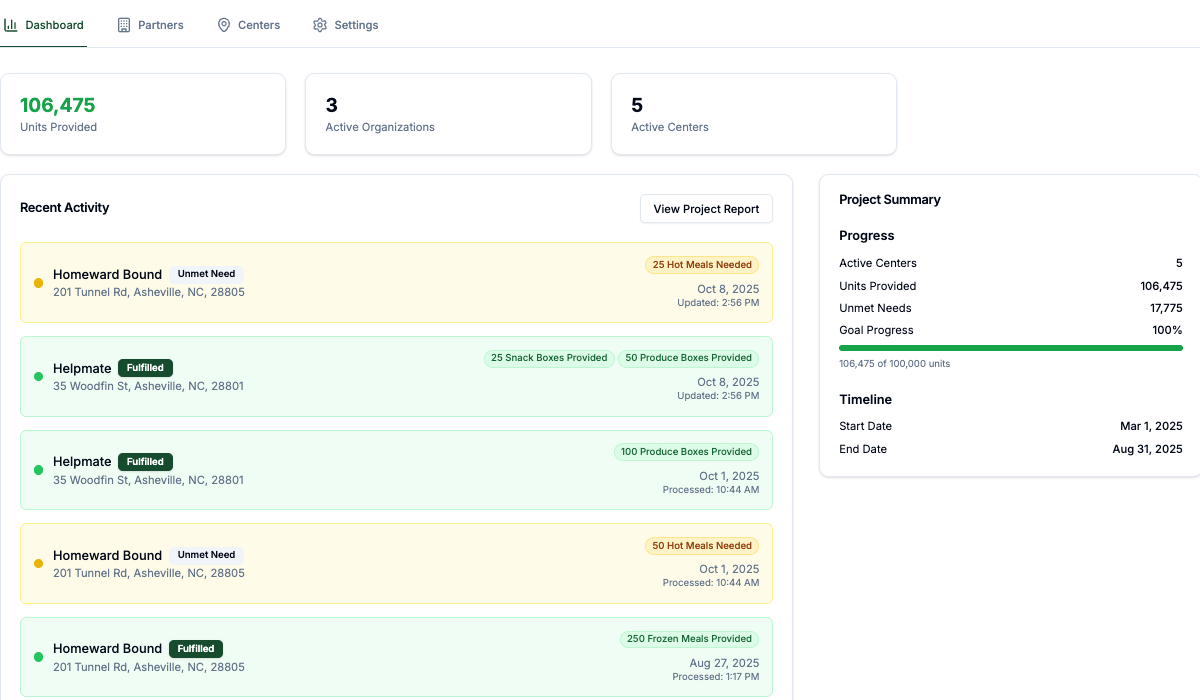Click the 250 Frozen Meals Provided badge
The image size is (1200, 700).
(689, 639)
